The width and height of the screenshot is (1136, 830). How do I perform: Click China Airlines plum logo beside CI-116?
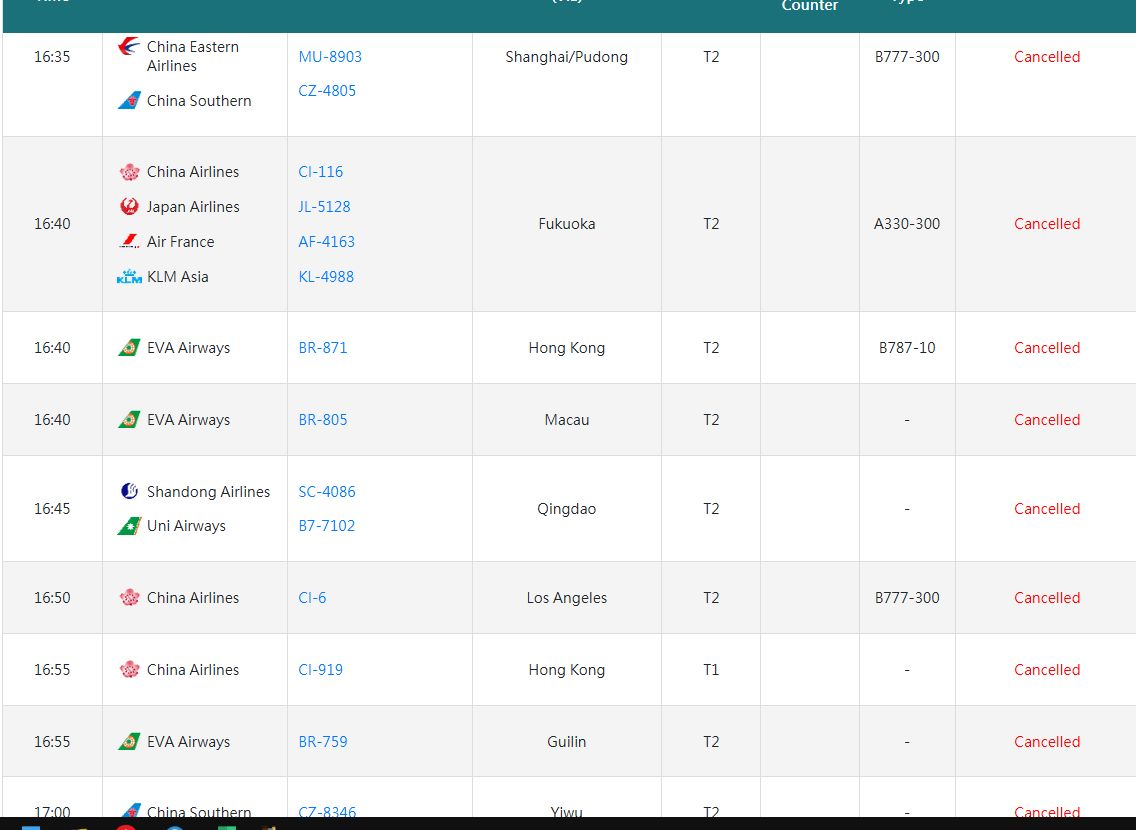coord(129,172)
